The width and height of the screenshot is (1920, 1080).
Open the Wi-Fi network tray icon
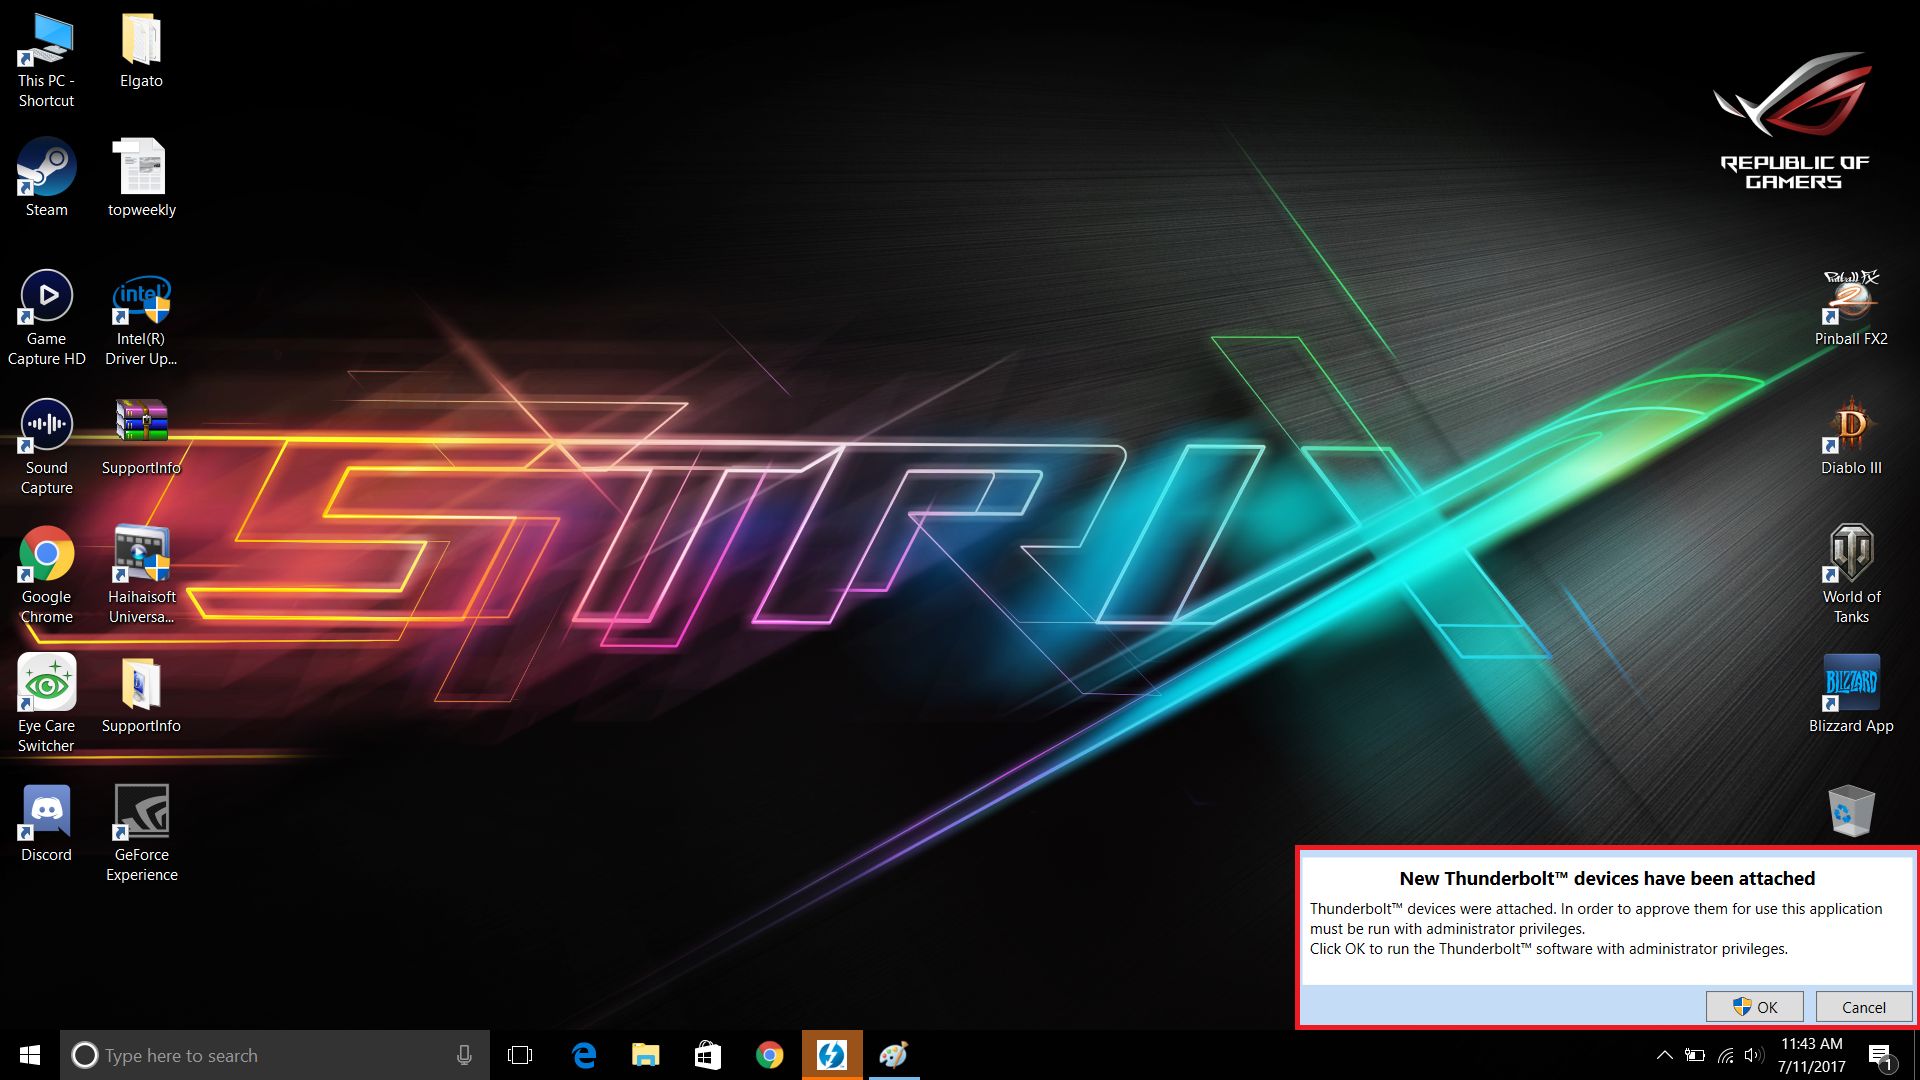[x=1725, y=1055]
